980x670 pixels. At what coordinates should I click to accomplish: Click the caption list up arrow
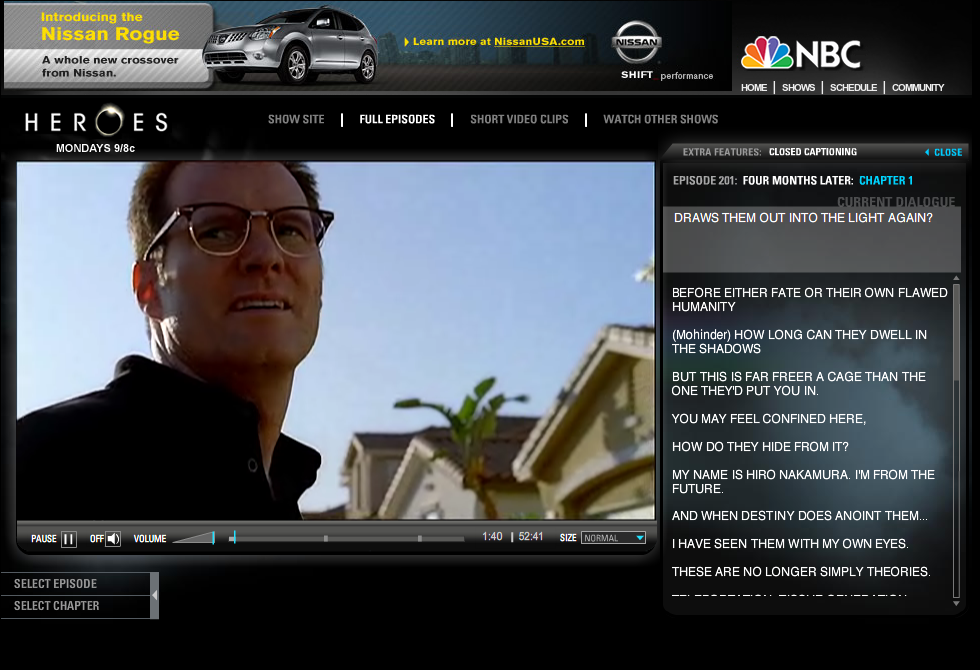pyautogui.click(x=956, y=278)
